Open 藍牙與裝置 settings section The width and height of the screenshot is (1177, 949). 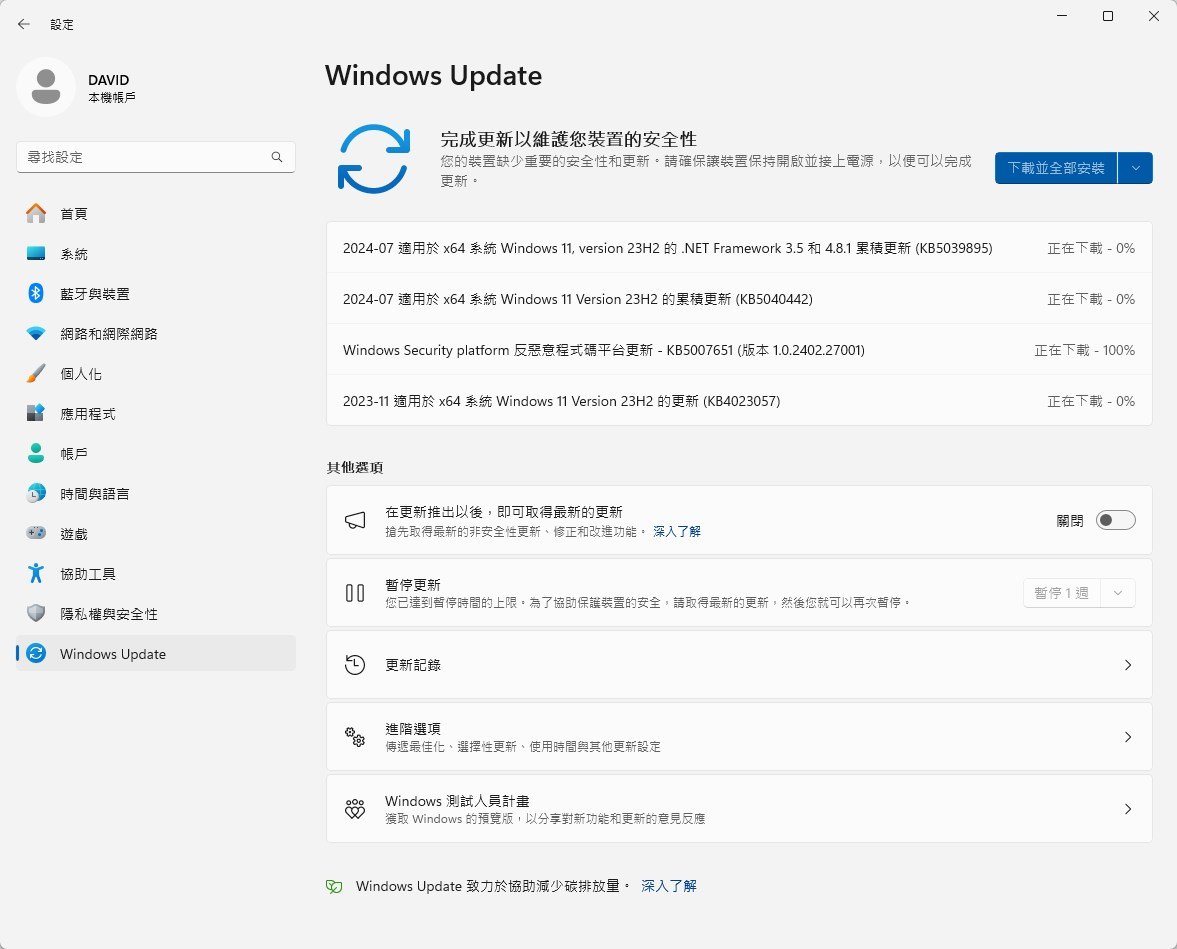coord(155,294)
